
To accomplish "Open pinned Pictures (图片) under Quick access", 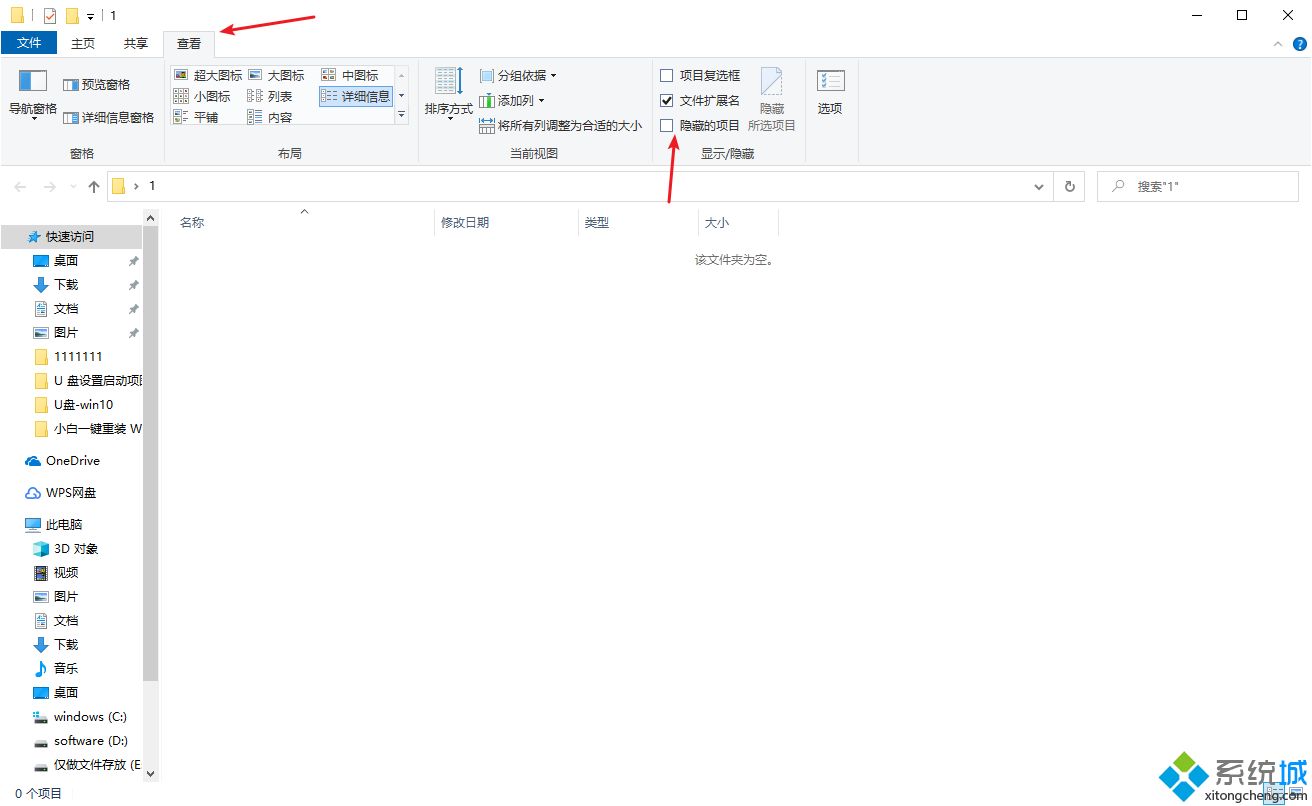I will (66, 333).
